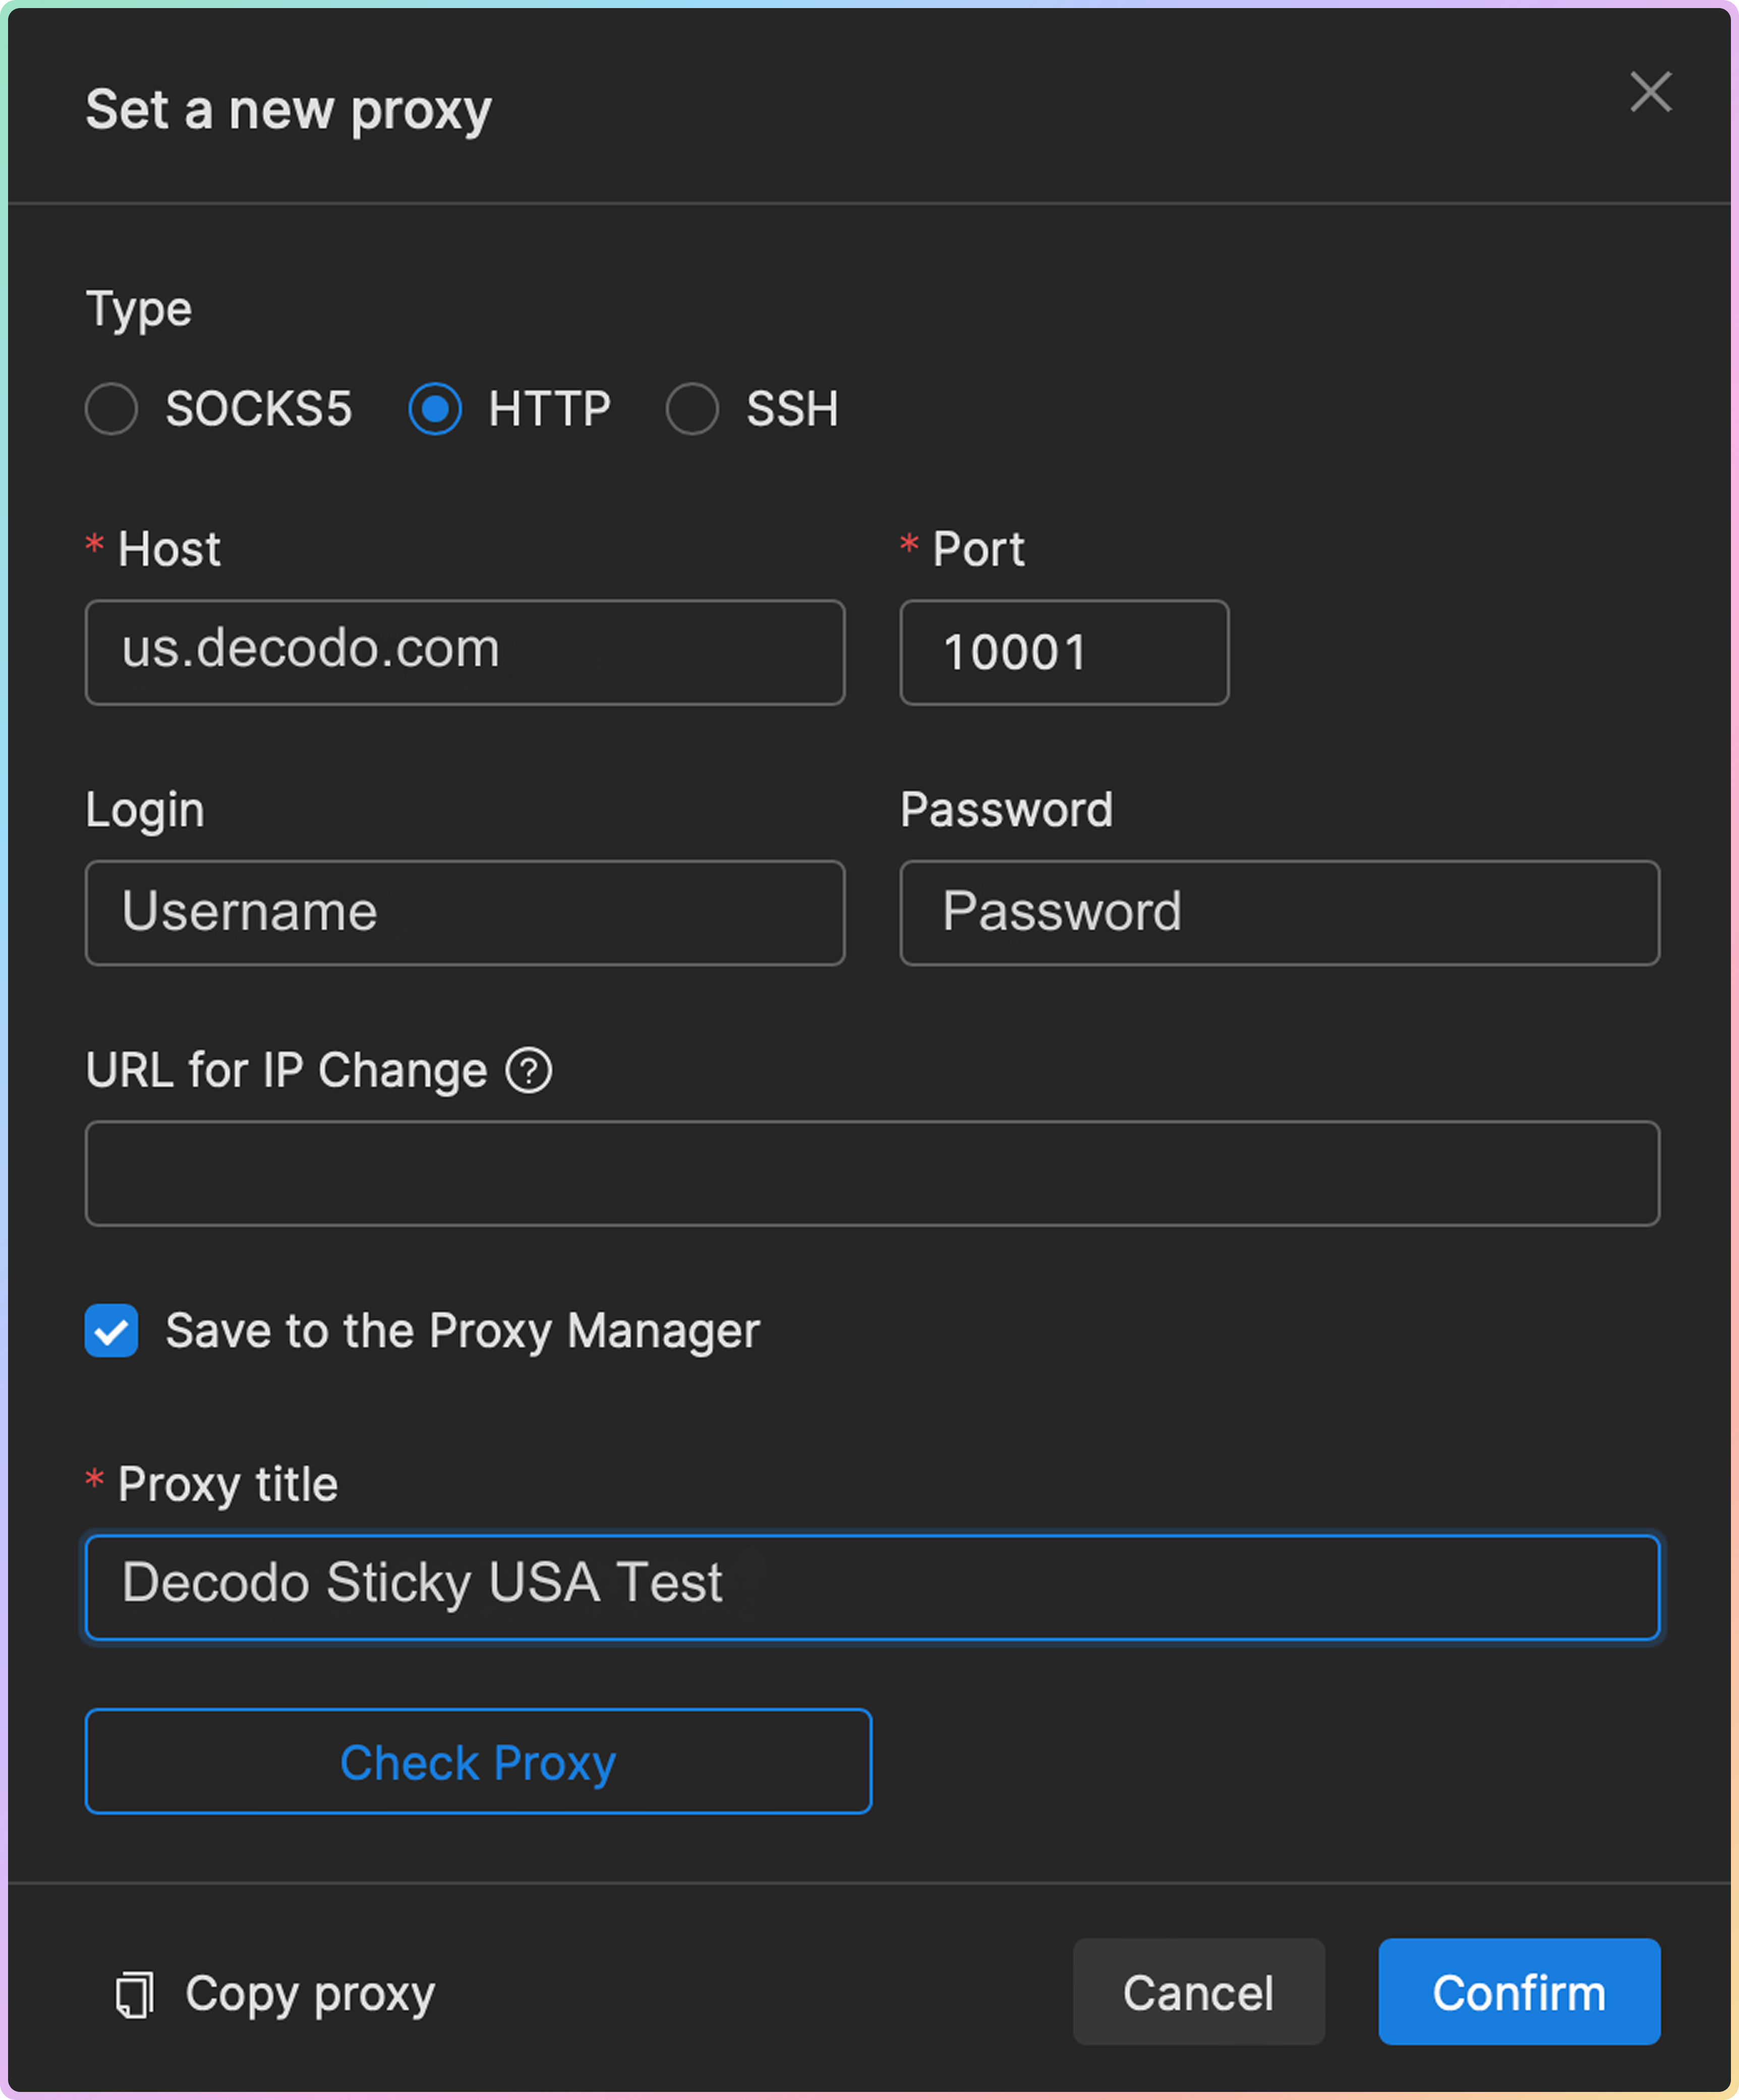Choose the SSH proxy type
This screenshot has width=1739, height=2100.
(x=692, y=409)
